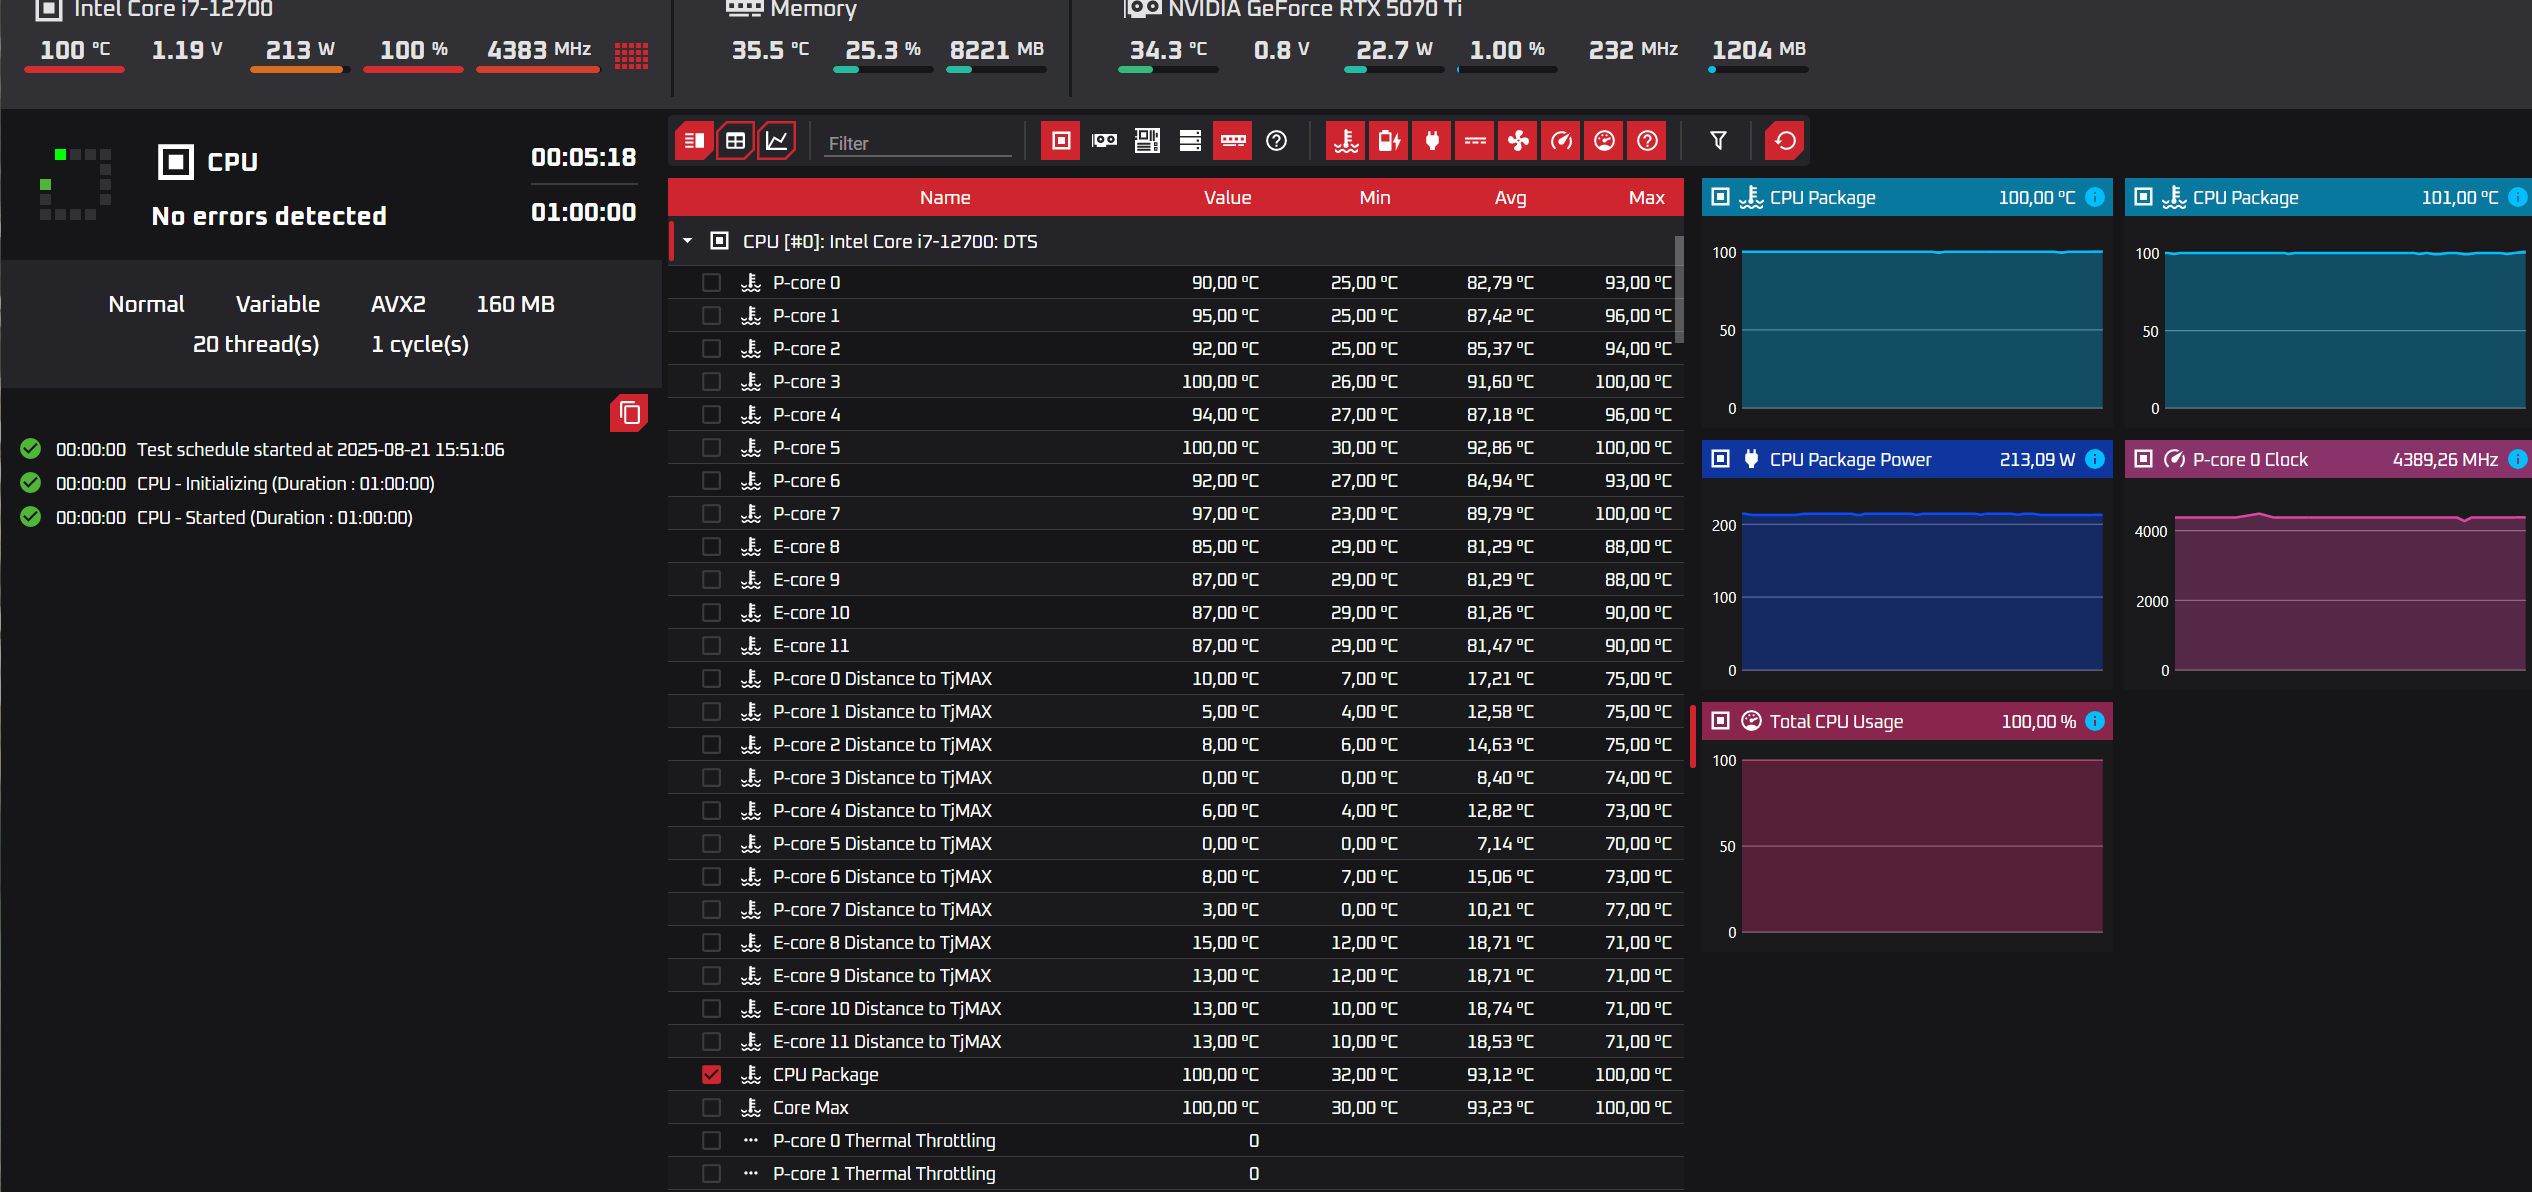Viewport: 2532px width, 1192px height.
Task: Open the info button on the Total CPU Usage graph
Action: tap(2095, 721)
